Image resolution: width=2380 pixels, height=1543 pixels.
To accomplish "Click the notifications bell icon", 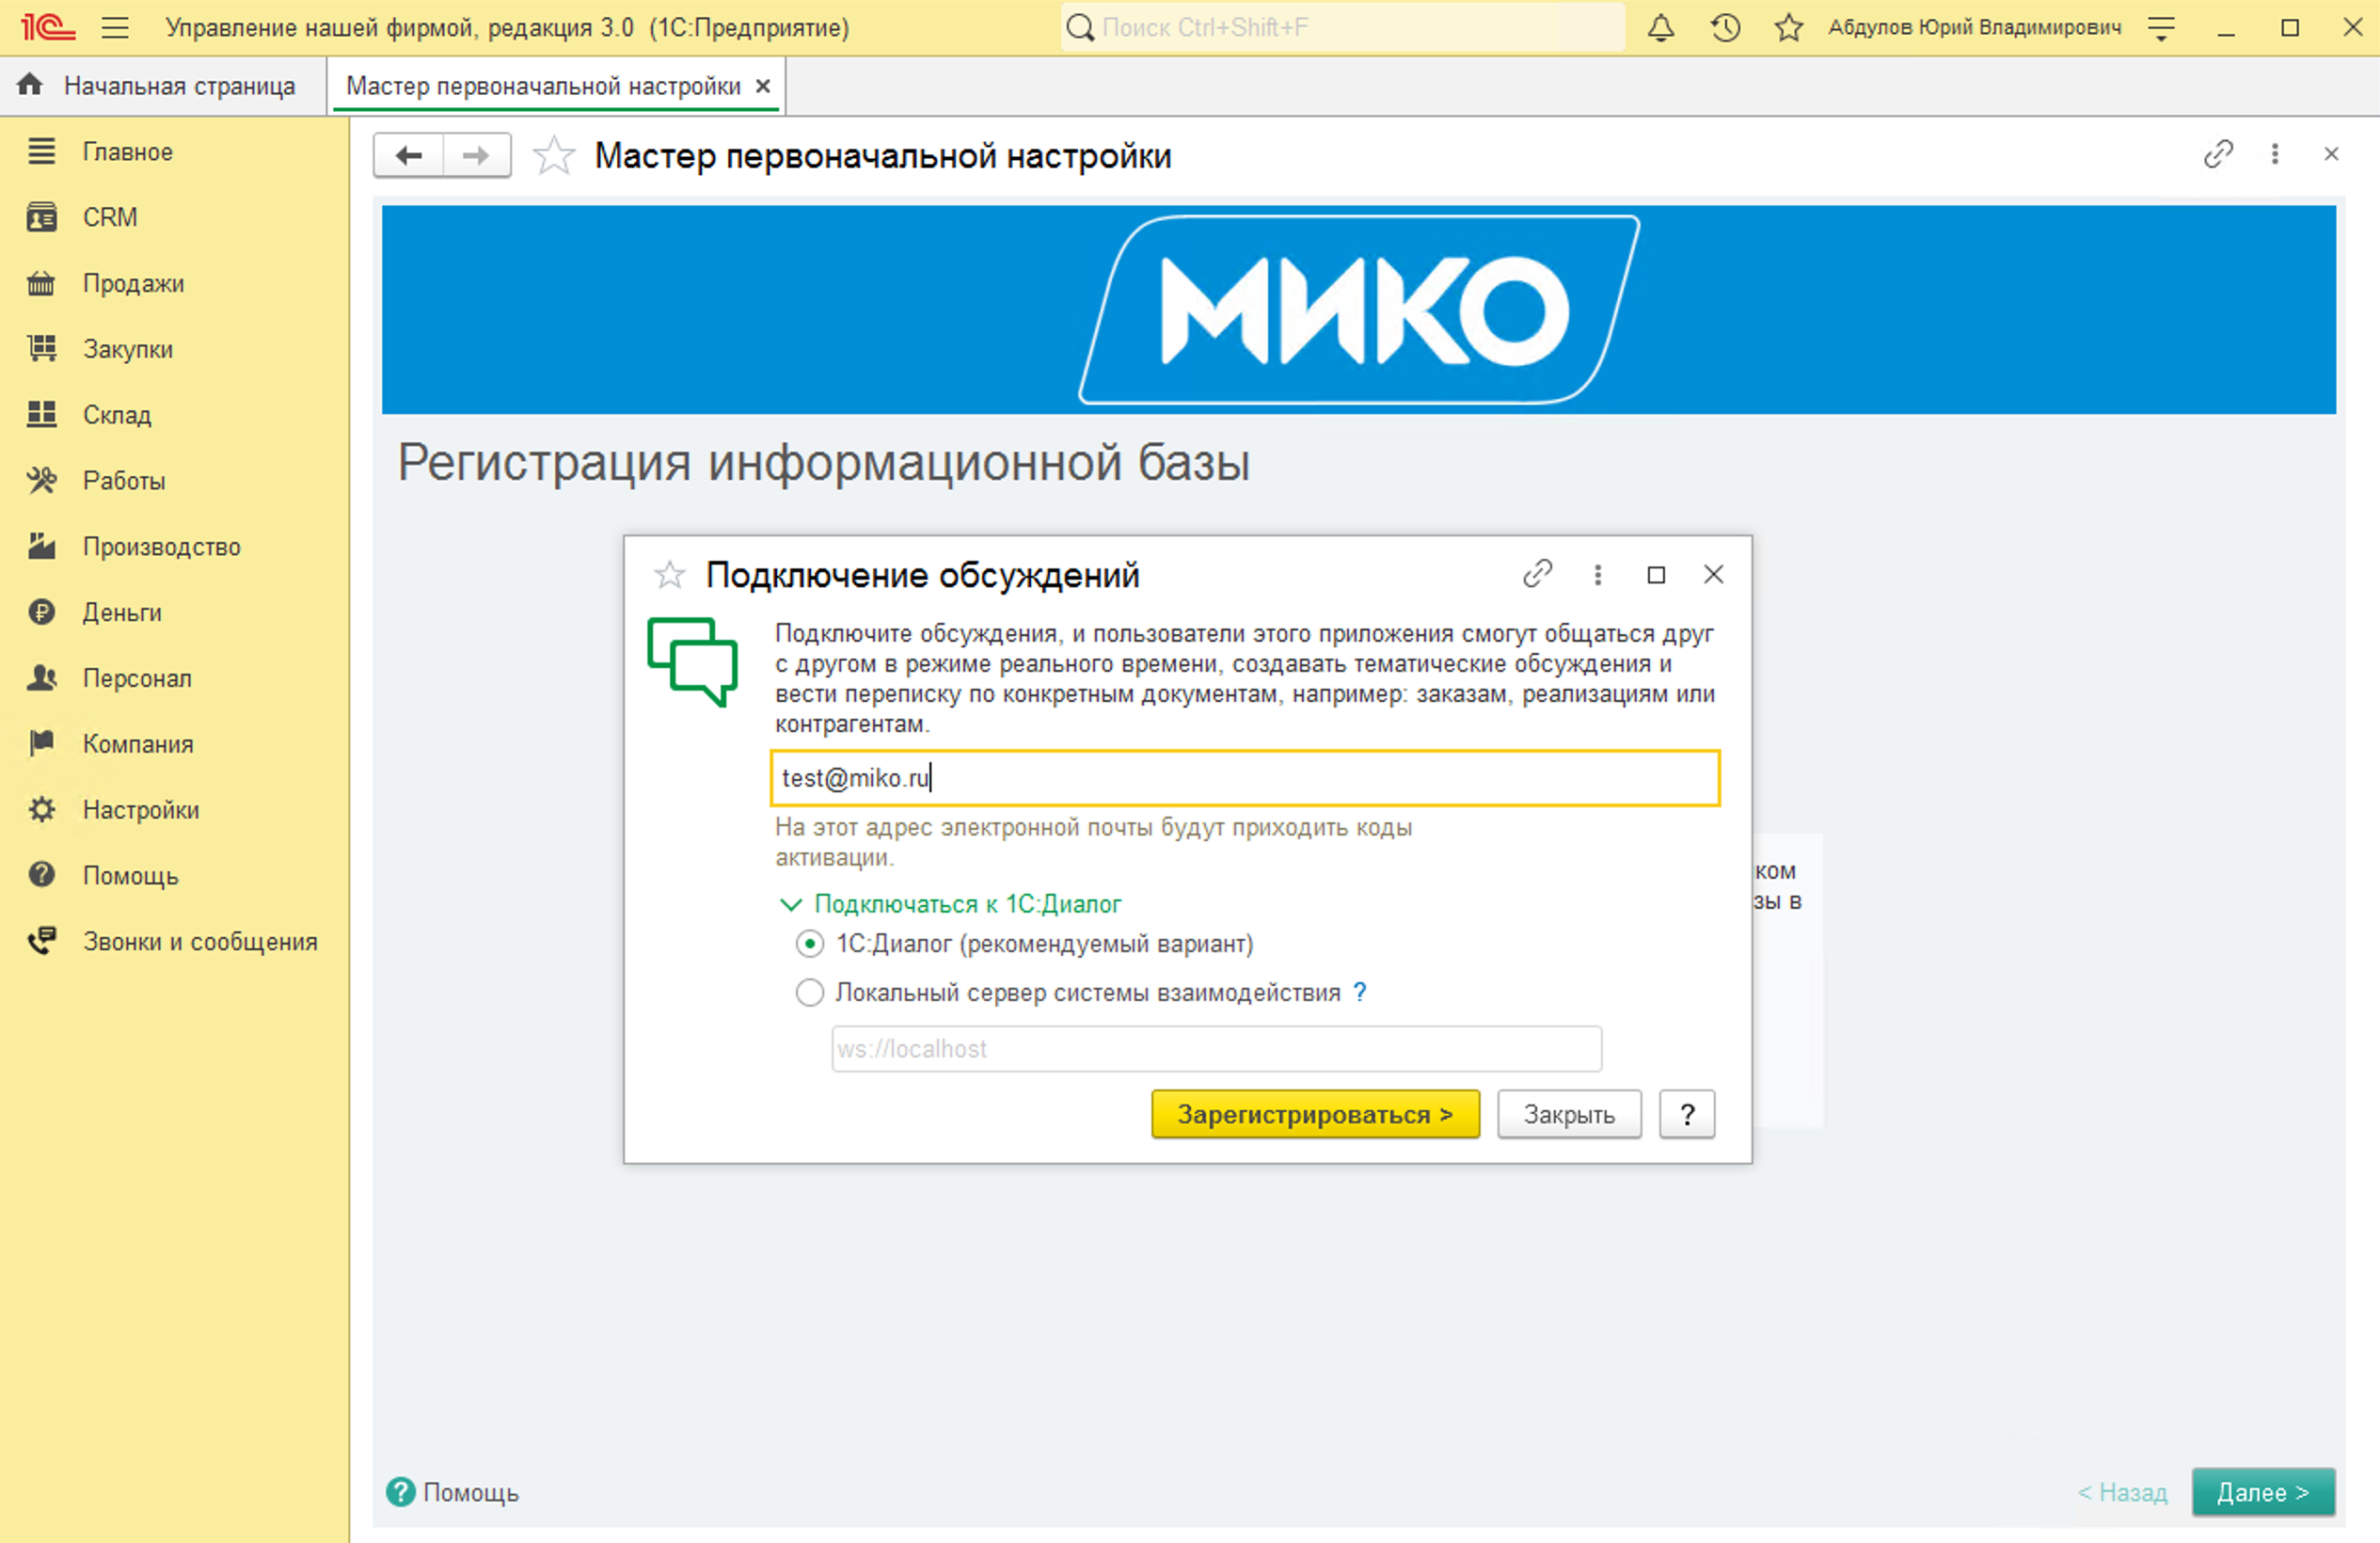I will point(1660,27).
